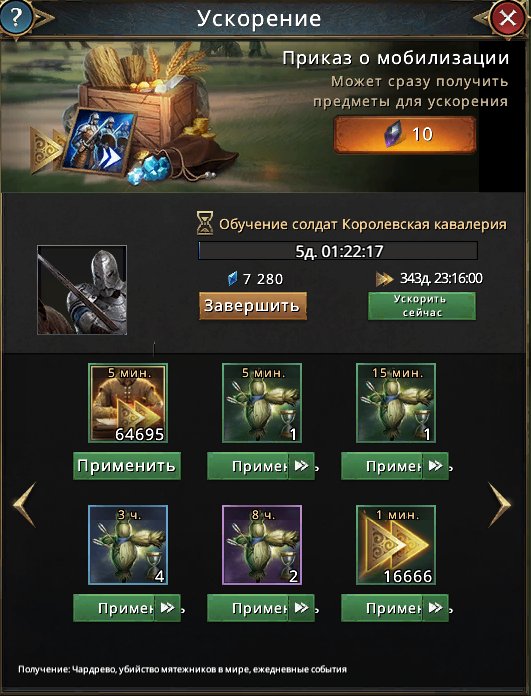Image resolution: width=531 pixels, height=696 pixels.
Task: Click Завершить to finish training with gems
Action: tap(252, 305)
